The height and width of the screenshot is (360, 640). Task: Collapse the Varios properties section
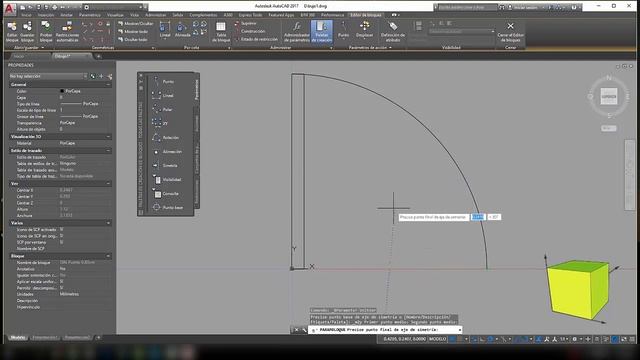click(108, 223)
